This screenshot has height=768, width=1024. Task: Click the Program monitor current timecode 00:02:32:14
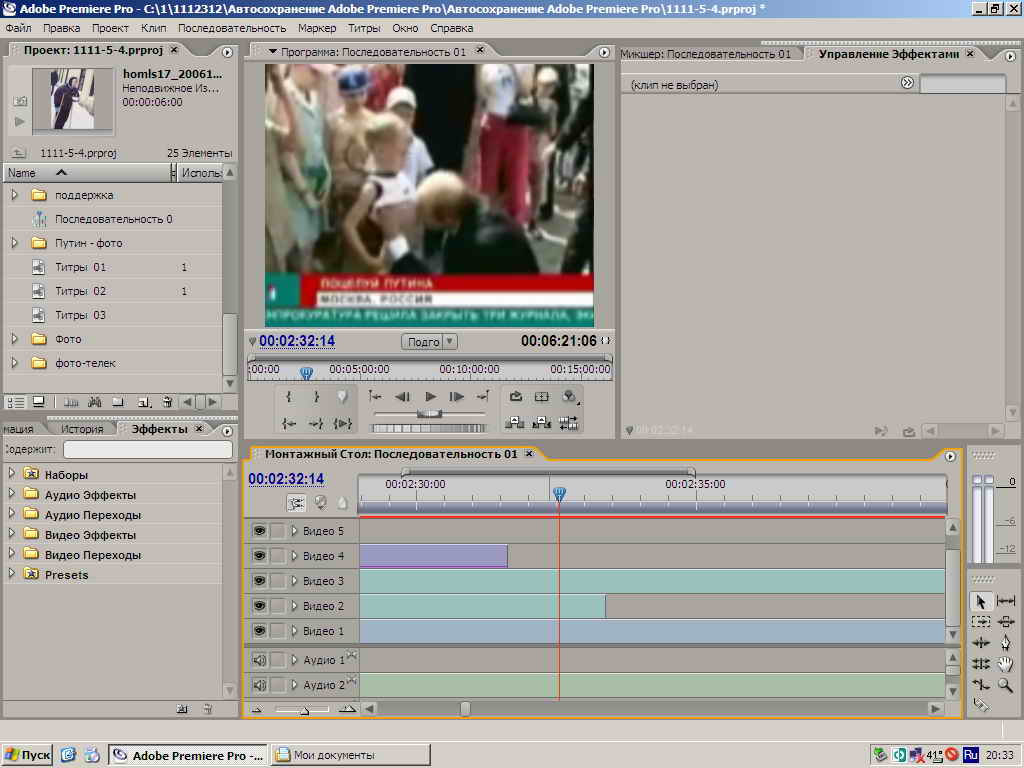[x=297, y=341]
